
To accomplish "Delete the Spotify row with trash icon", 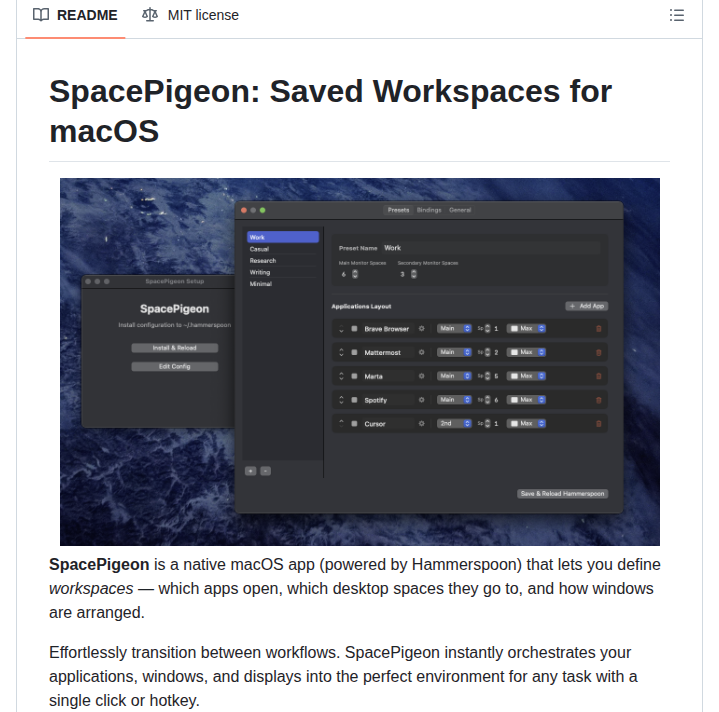I will [598, 400].
